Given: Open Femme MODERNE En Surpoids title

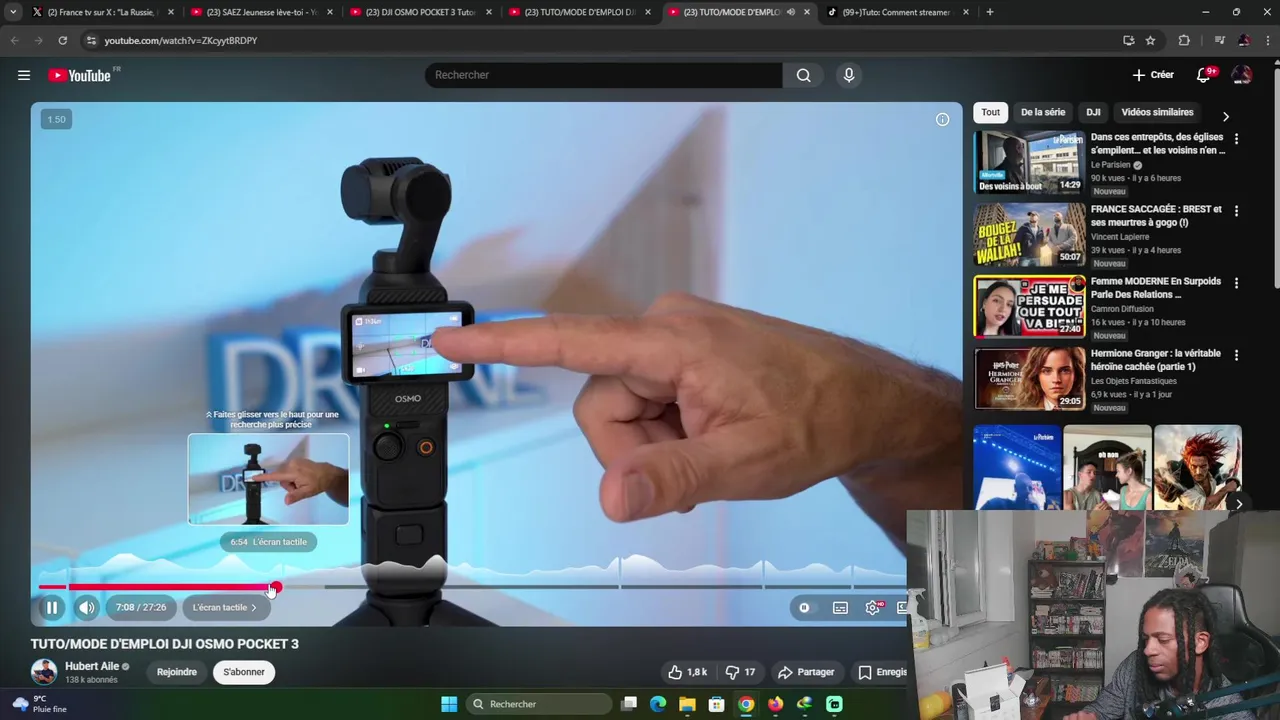Looking at the screenshot, I should tap(1155, 288).
